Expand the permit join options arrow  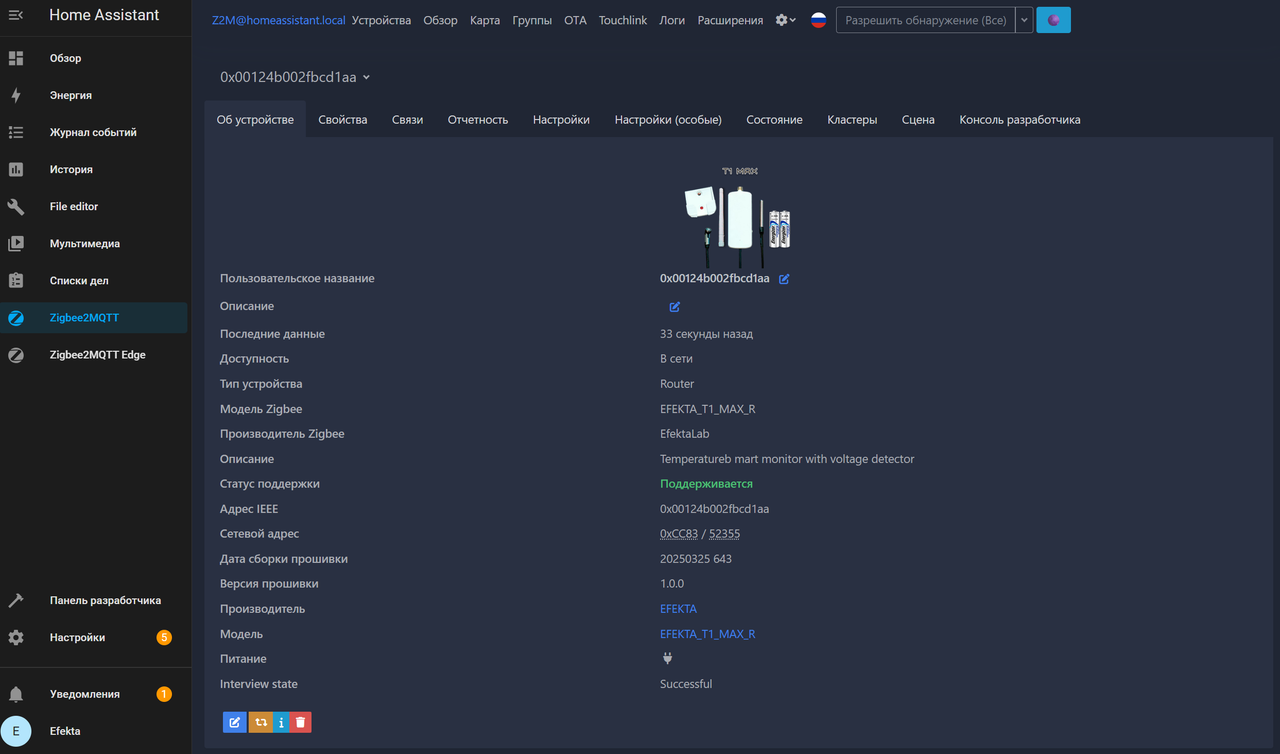click(1024, 20)
